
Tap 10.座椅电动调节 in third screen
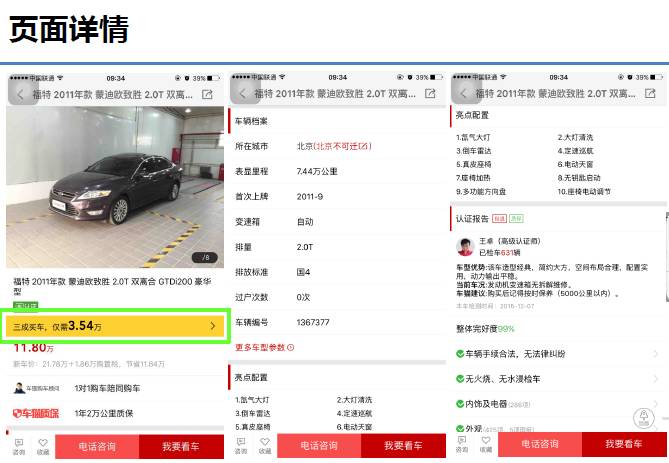(x=584, y=192)
